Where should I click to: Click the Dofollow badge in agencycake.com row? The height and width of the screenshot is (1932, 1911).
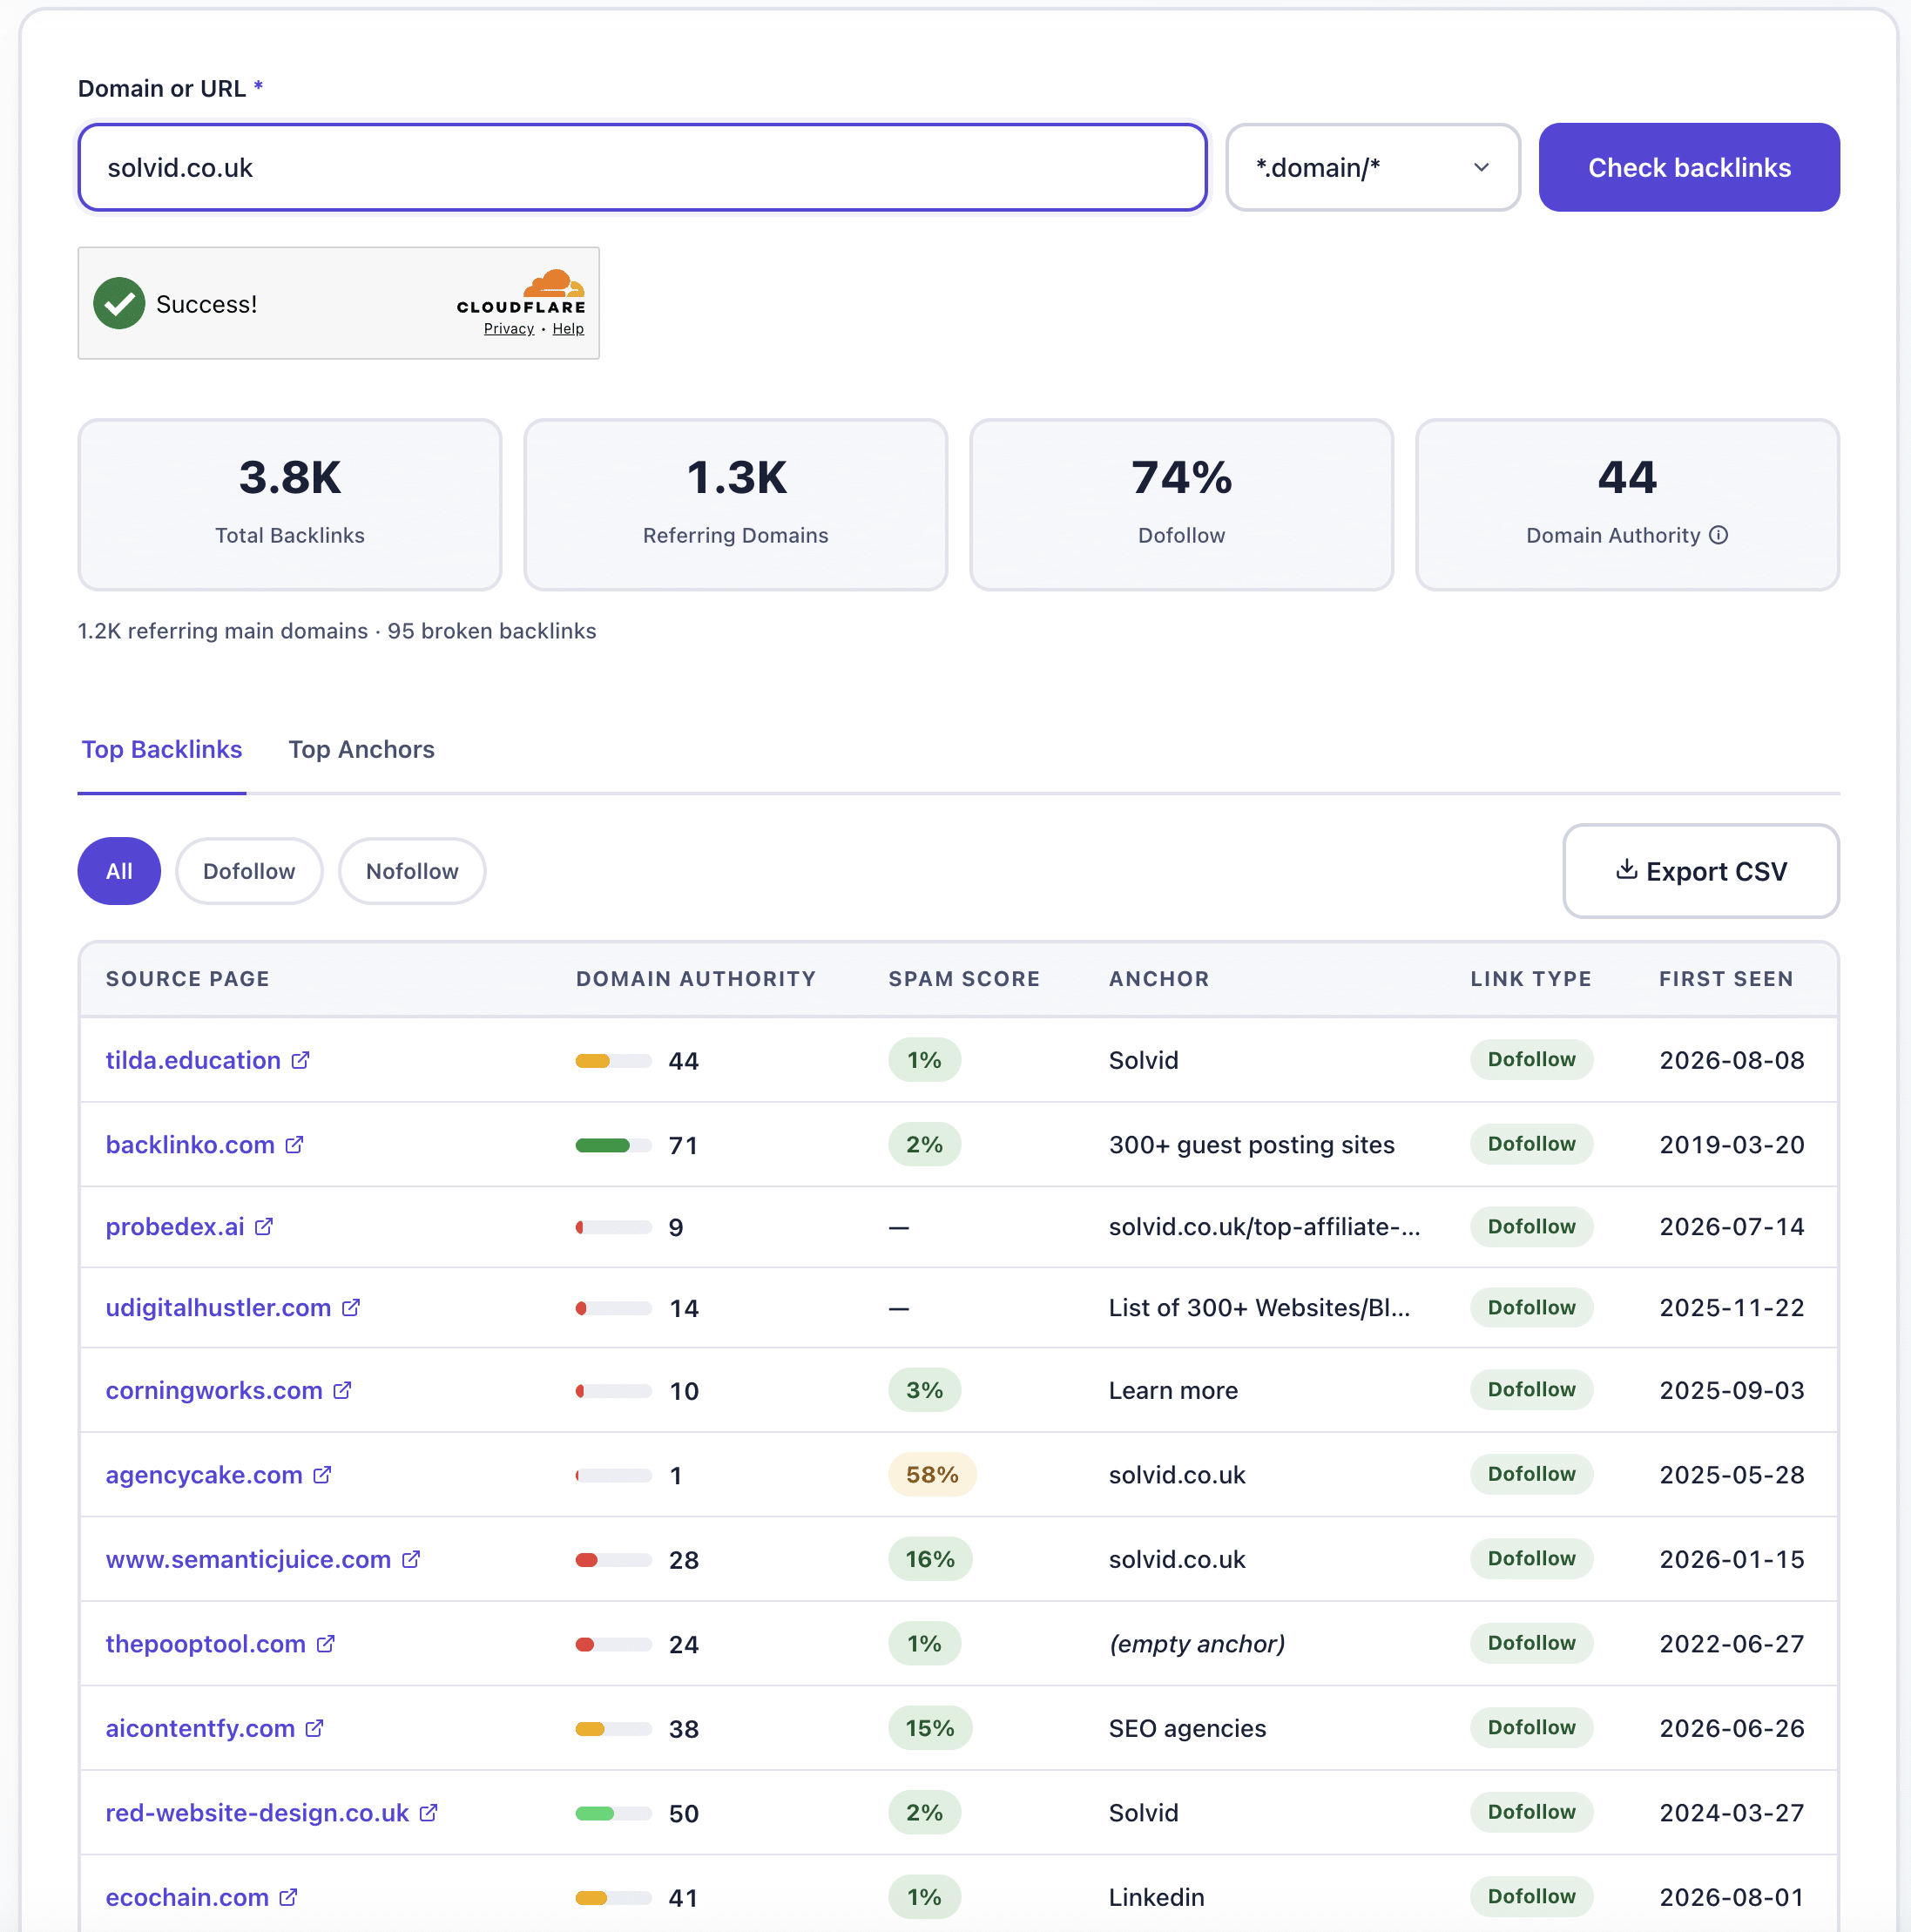(1531, 1474)
